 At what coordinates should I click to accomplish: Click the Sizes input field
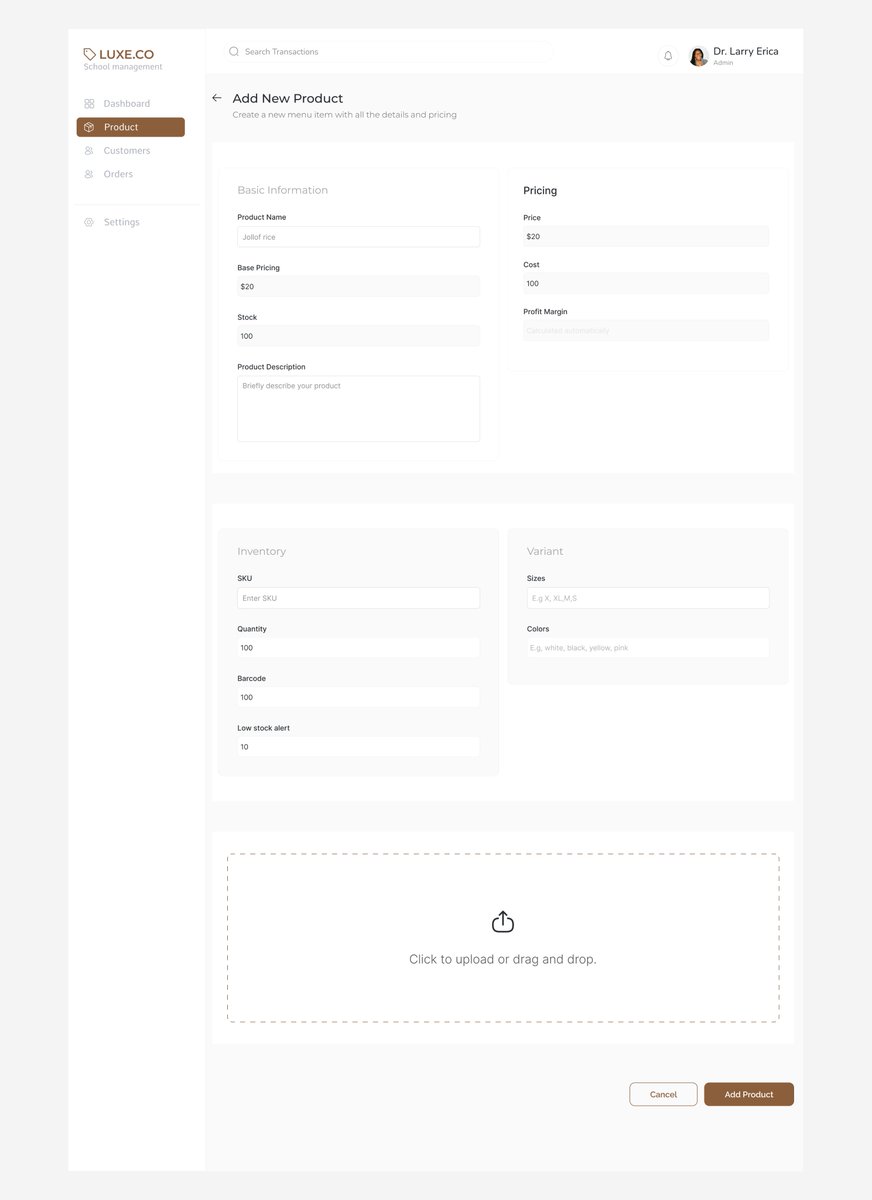(648, 598)
